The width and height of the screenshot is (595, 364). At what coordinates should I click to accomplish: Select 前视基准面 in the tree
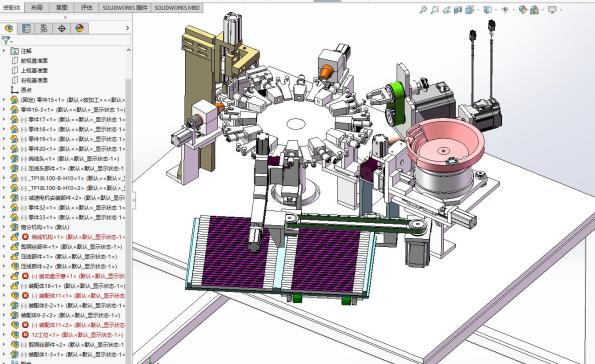tap(34, 61)
